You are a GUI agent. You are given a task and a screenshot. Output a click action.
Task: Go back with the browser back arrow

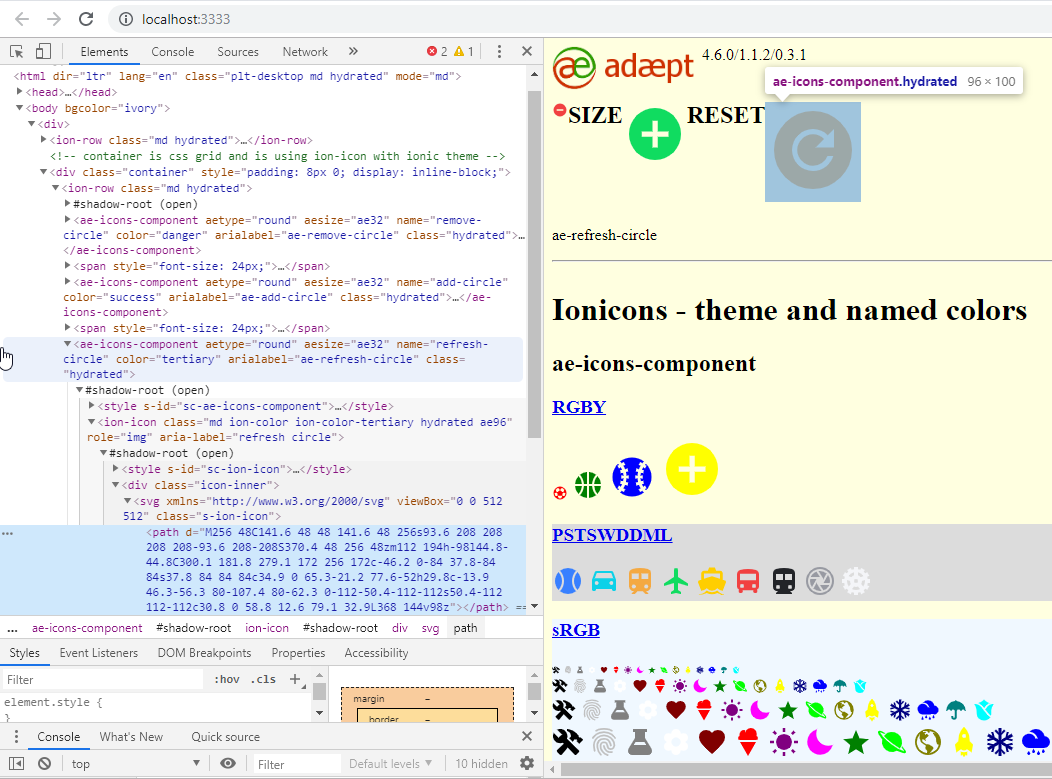[22, 19]
